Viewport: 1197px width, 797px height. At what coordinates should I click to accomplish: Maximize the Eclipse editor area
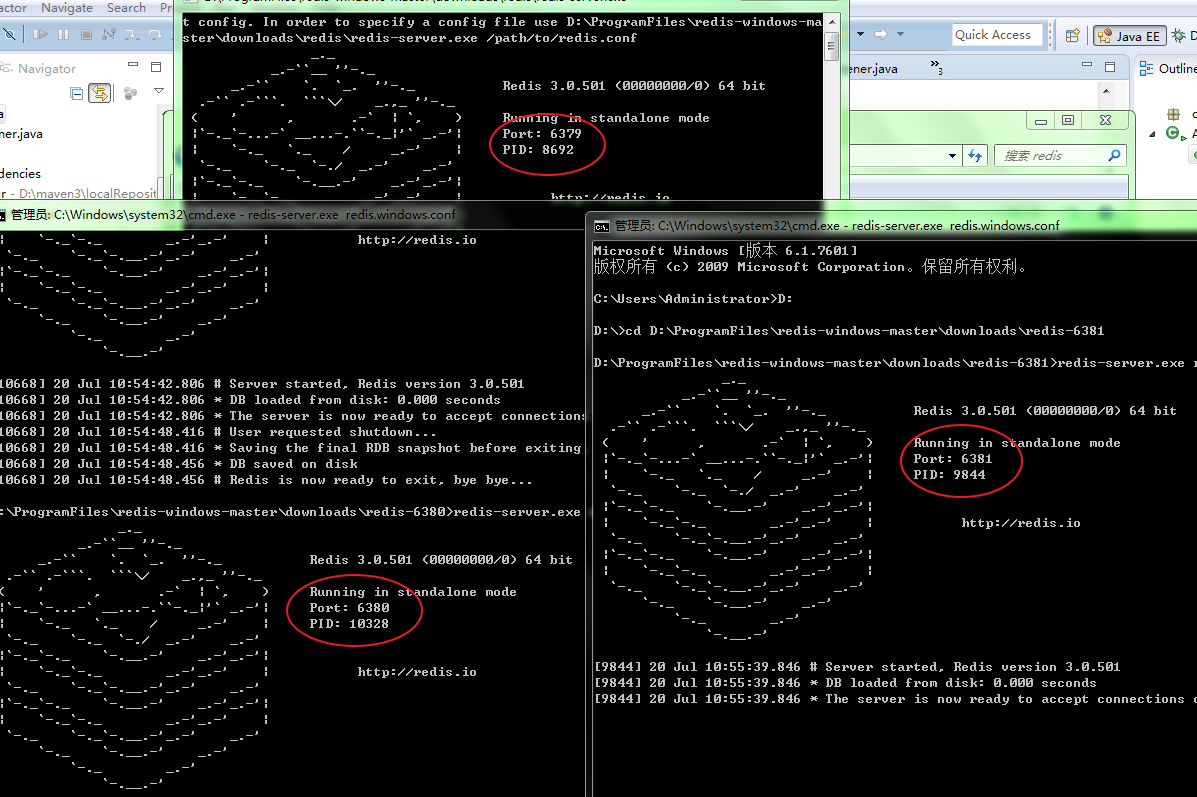tap(1110, 67)
